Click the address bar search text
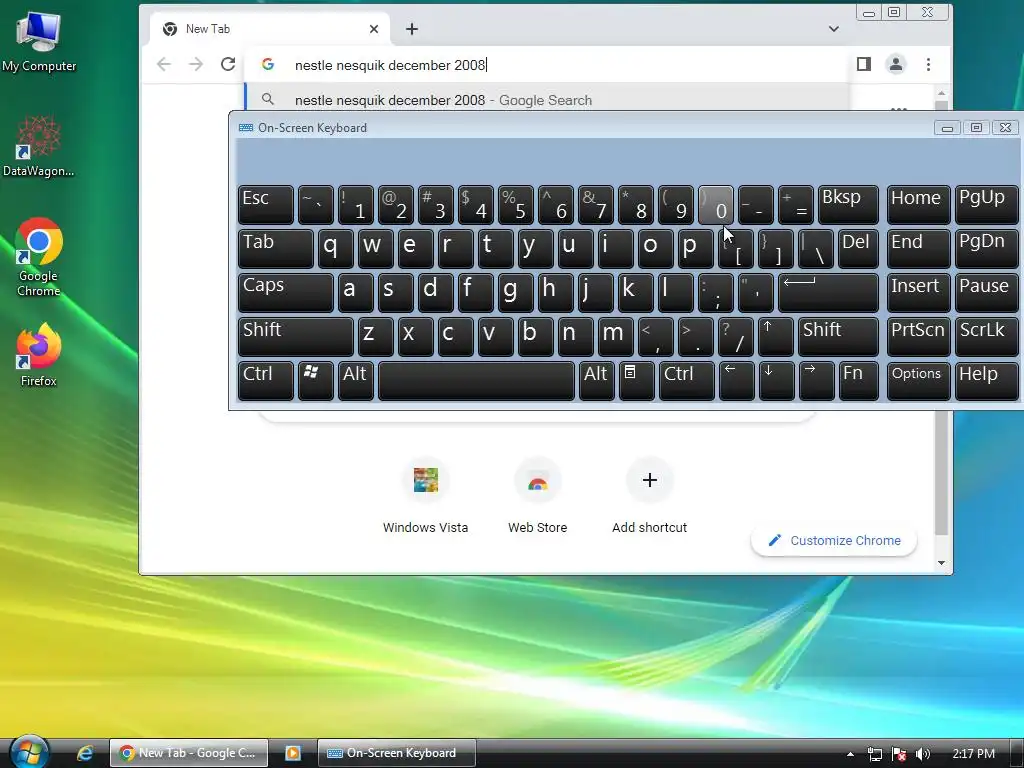This screenshot has width=1024, height=768. pos(390,65)
